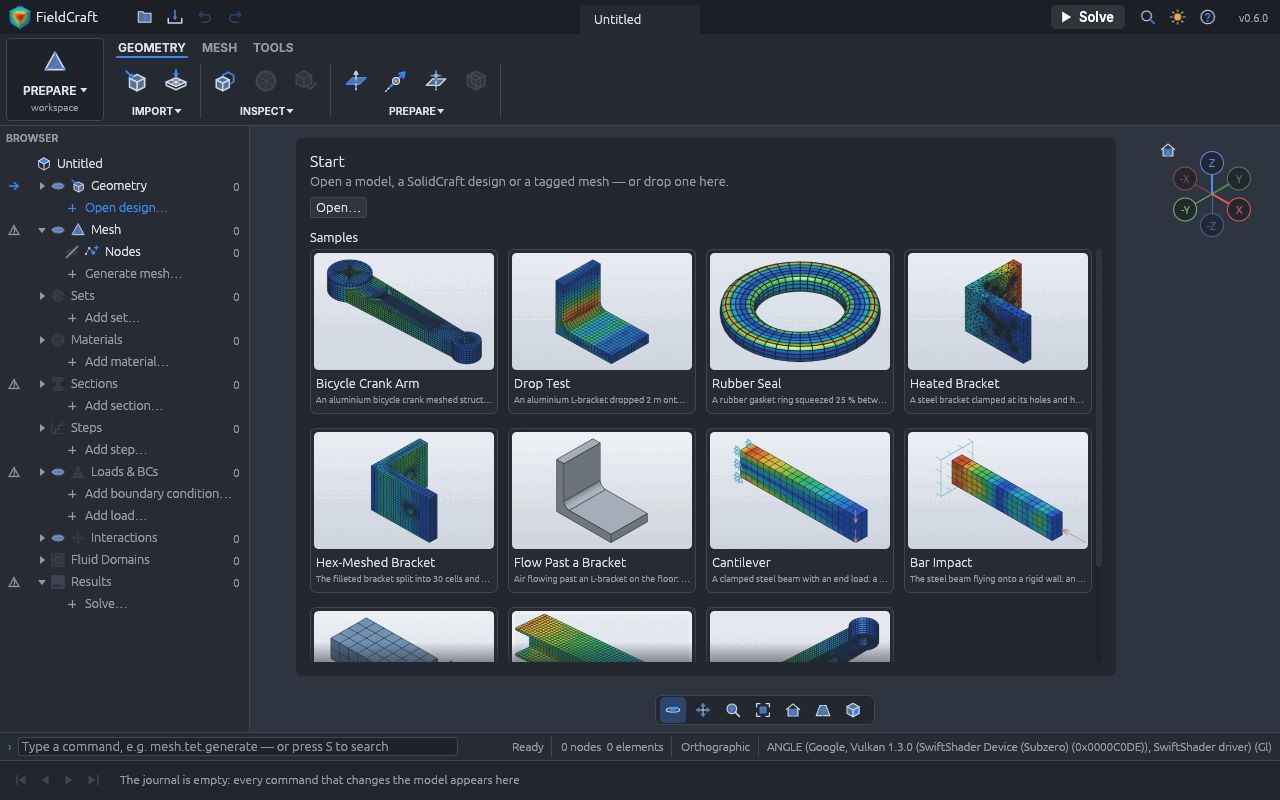Click the first Inspect ribbon cube icon
The width and height of the screenshot is (1280, 800).
point(225,81)
